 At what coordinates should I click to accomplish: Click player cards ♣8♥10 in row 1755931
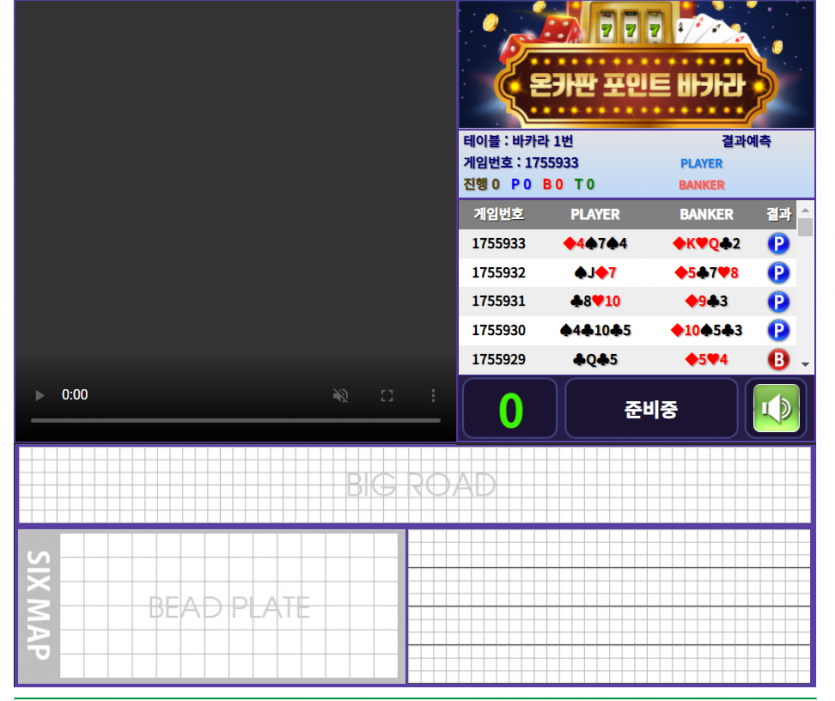(595, 301)
